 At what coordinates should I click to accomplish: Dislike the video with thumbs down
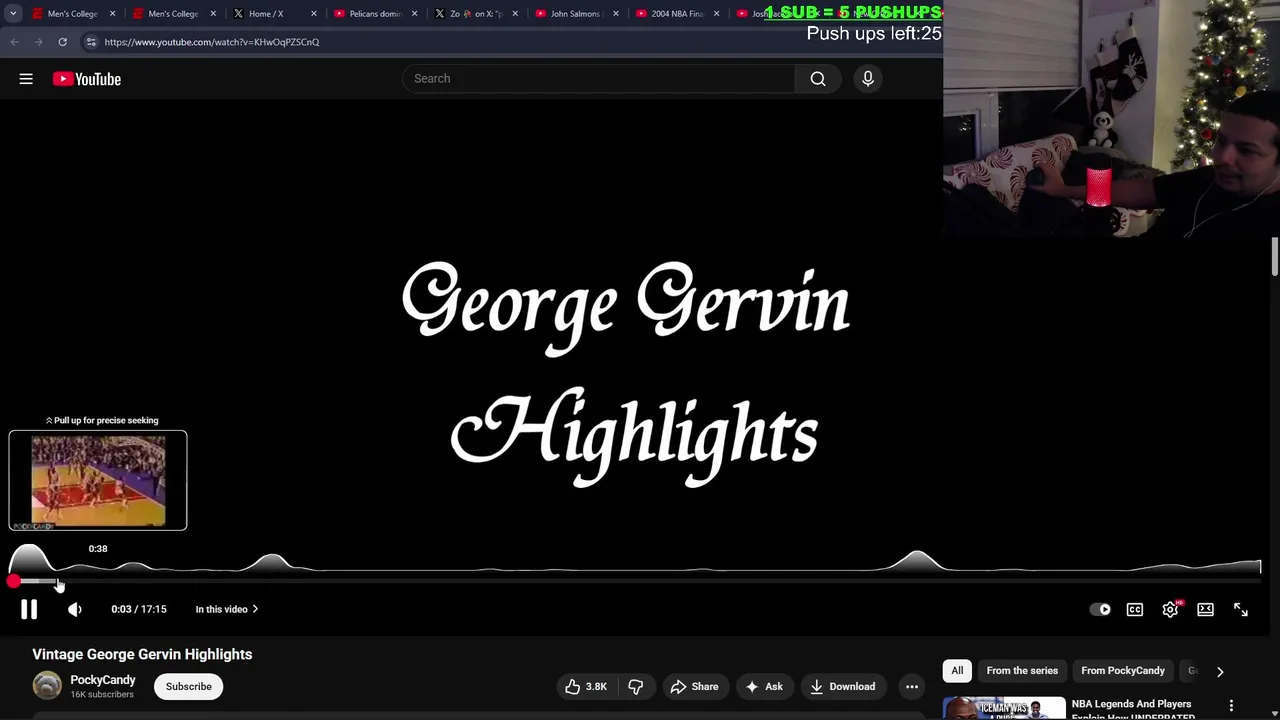(x=635, y=686)
